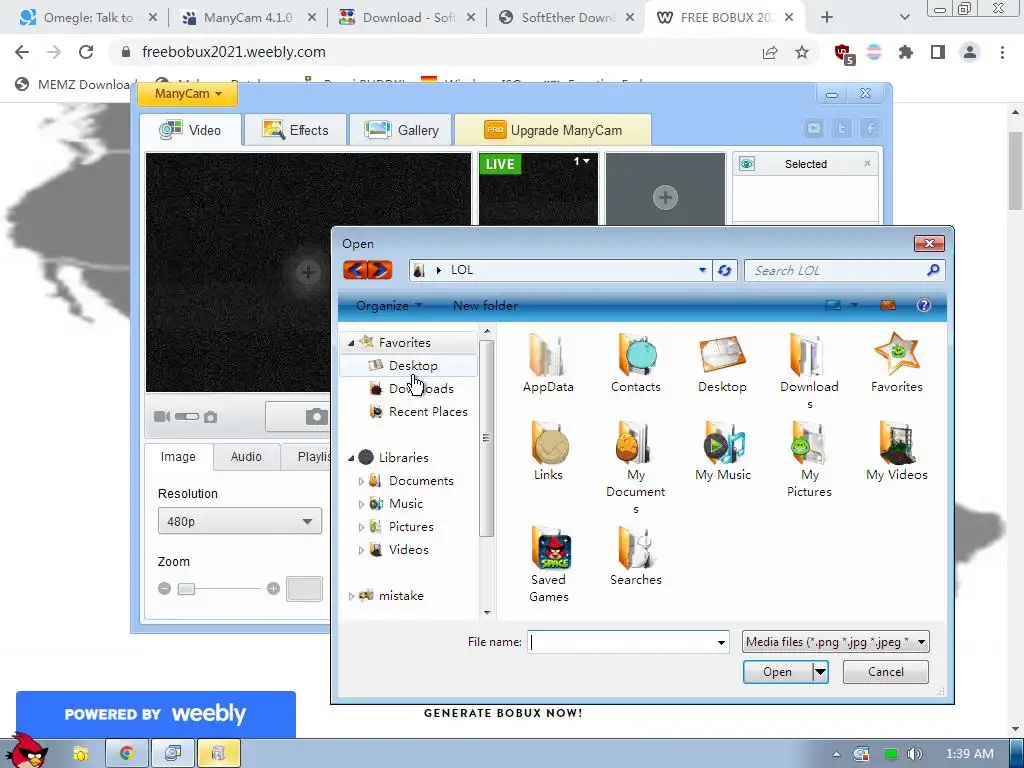Open the Open dialog help icon

[x=923, y=305]
